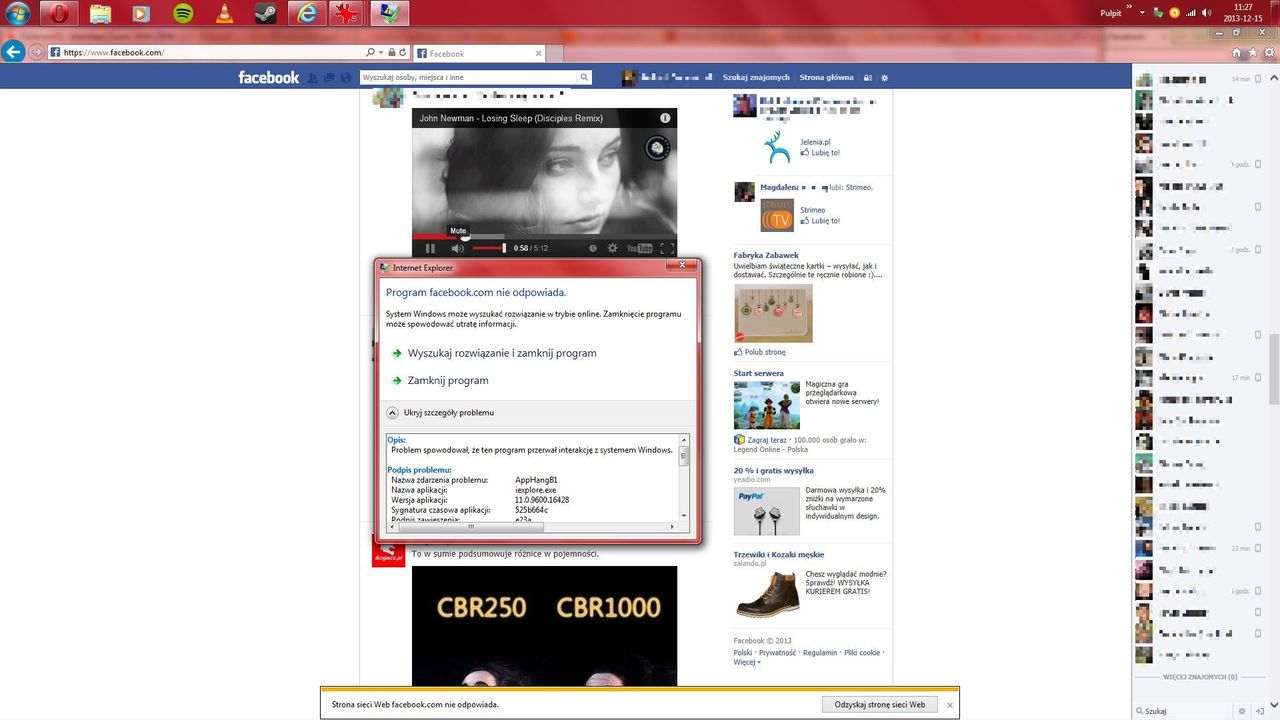Pause the YouTube video
1280x720 pixels.
coord(430,248)
